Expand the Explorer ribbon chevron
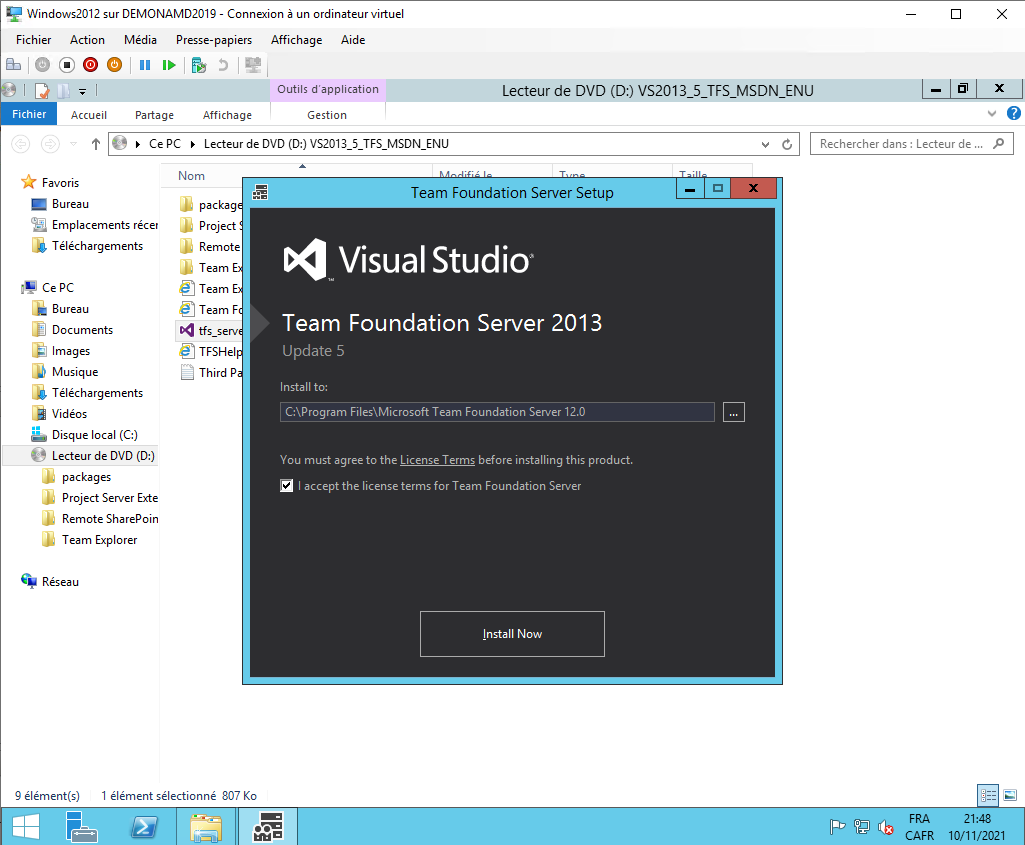Viewport: 1025px width, 845px height. (x=992, y=114)
